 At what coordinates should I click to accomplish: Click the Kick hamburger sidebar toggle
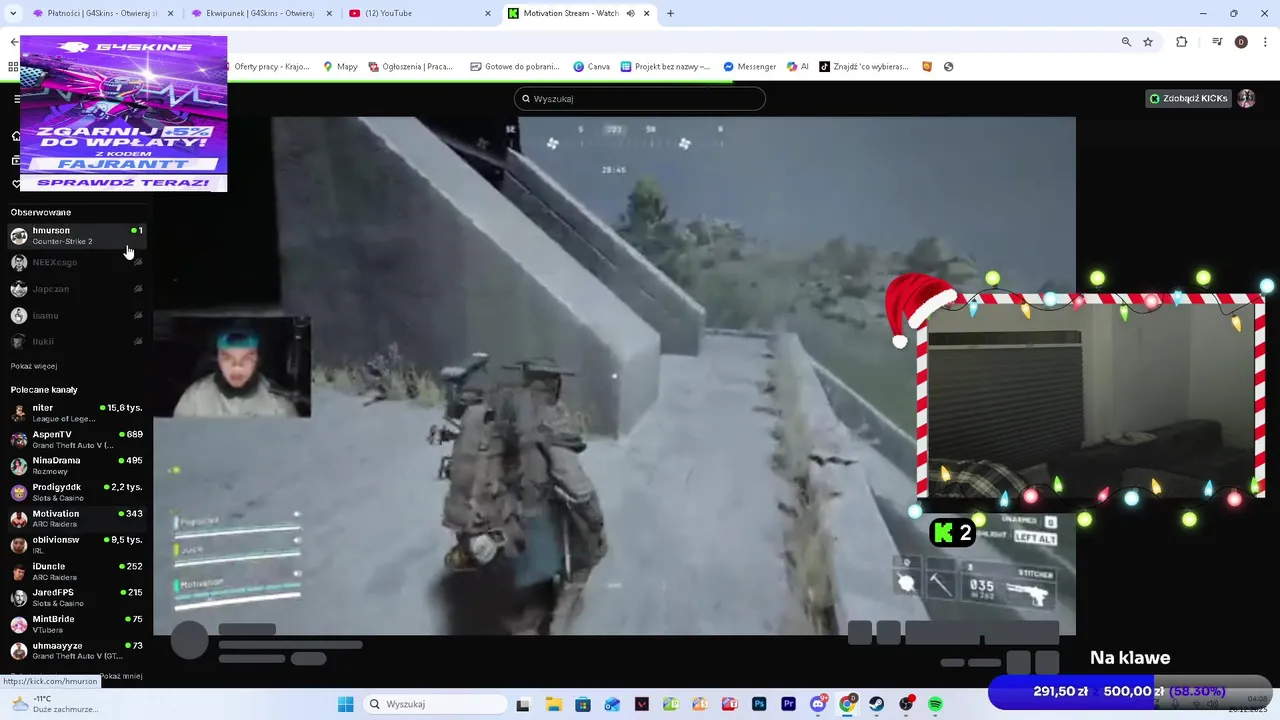click(x=16, y=99)
